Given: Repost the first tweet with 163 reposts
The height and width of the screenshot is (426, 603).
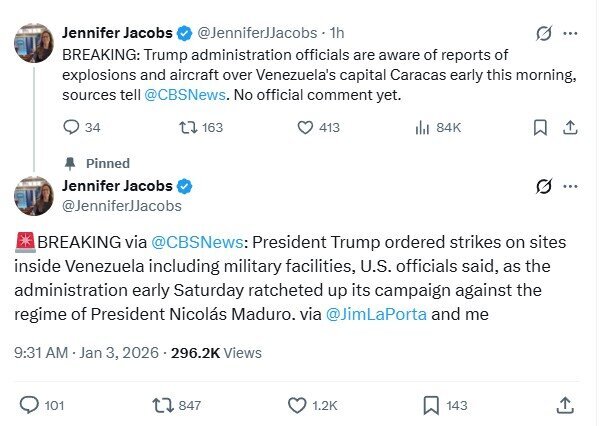Looking at the screenshot, I should click(186, 127).
